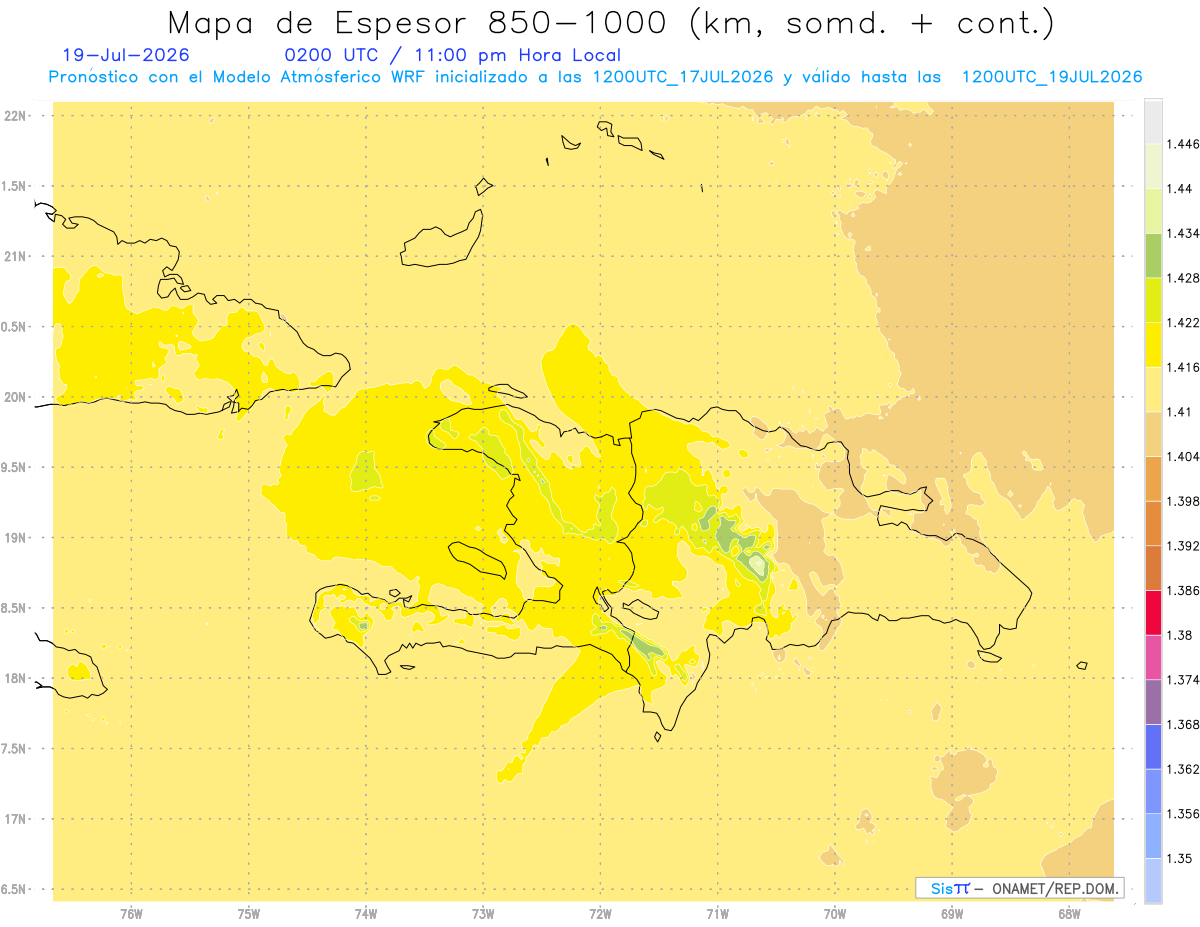Click the legend value '1.392'
This screenshot has width=1200, height=927.
coord(1183,546)
